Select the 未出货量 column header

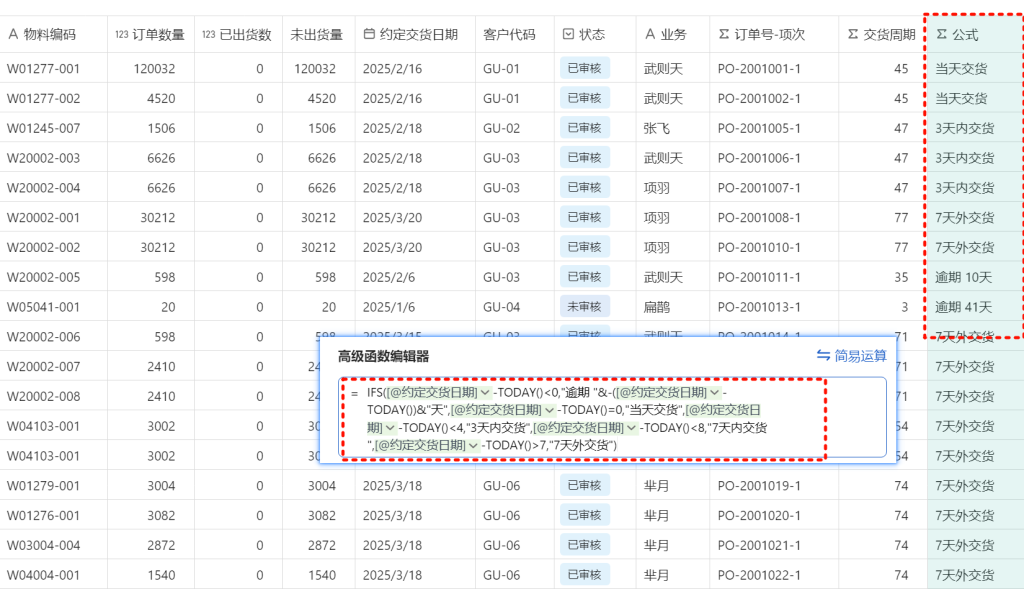click(x=317, y=35)
